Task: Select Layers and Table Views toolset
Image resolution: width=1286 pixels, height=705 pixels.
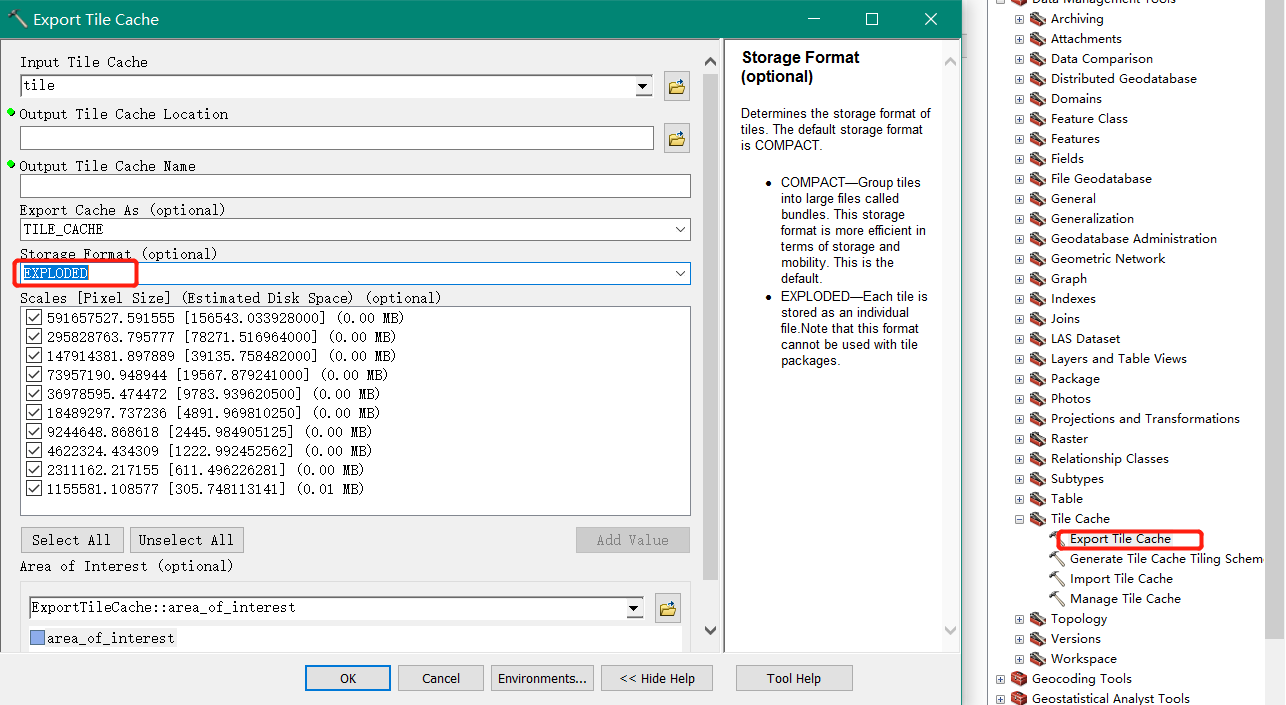Action: (1118, 359)
